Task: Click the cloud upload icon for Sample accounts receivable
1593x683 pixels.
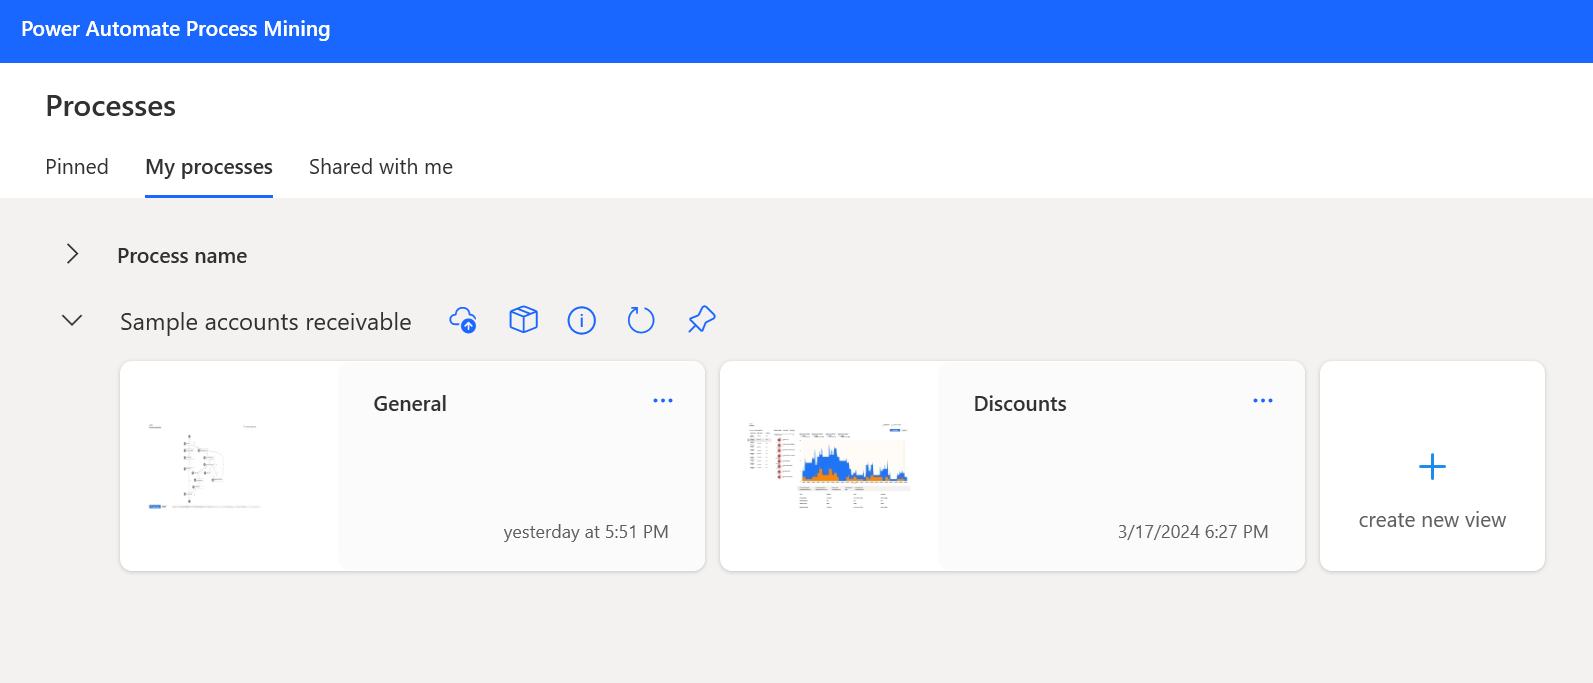Action: click(x=463, y=320)
